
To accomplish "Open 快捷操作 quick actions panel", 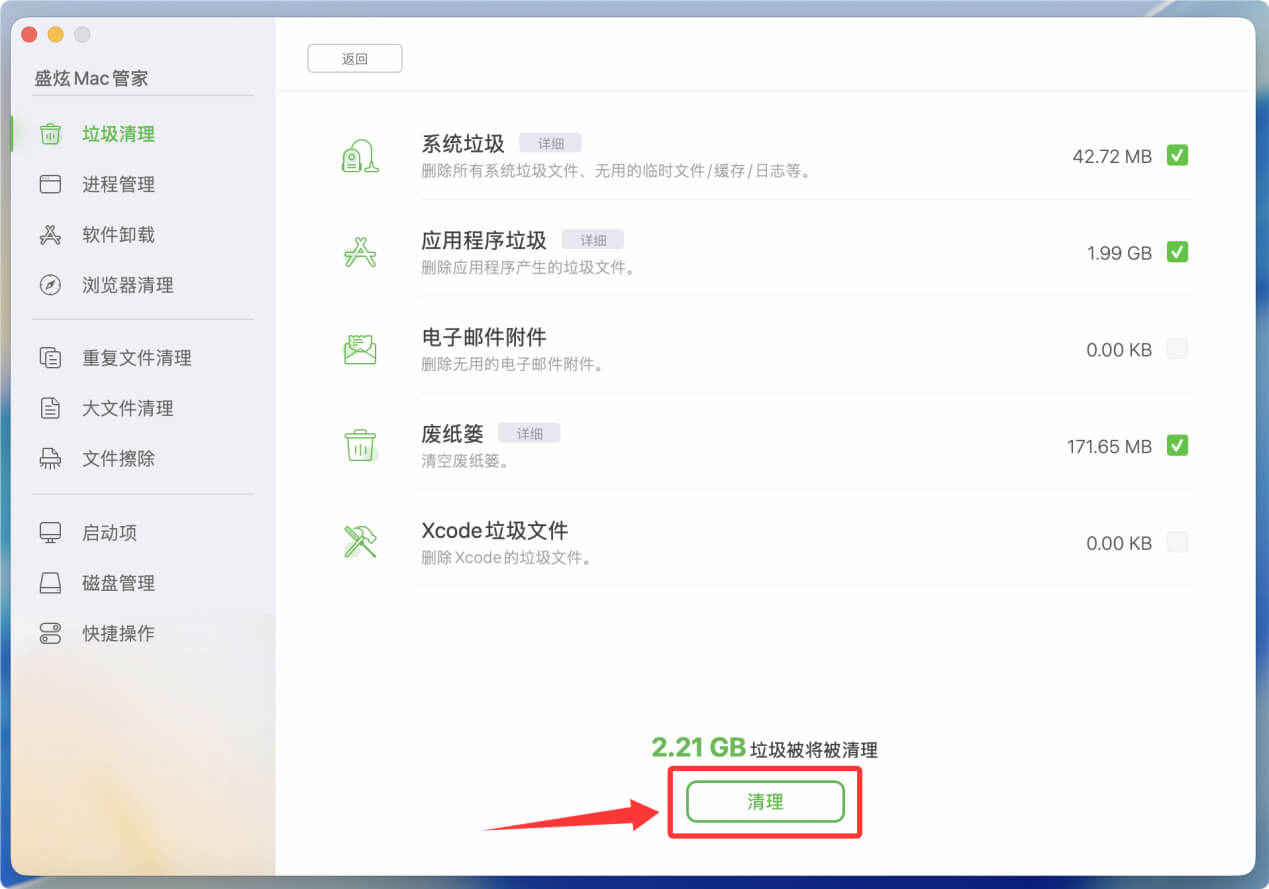I will (50, 633).
